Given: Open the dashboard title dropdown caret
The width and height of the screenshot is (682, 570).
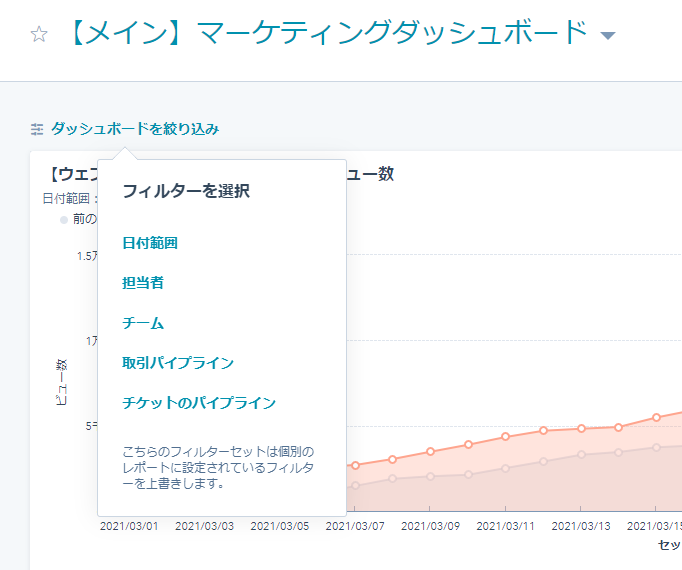Looking at the screenshot, I should point(607,36).
